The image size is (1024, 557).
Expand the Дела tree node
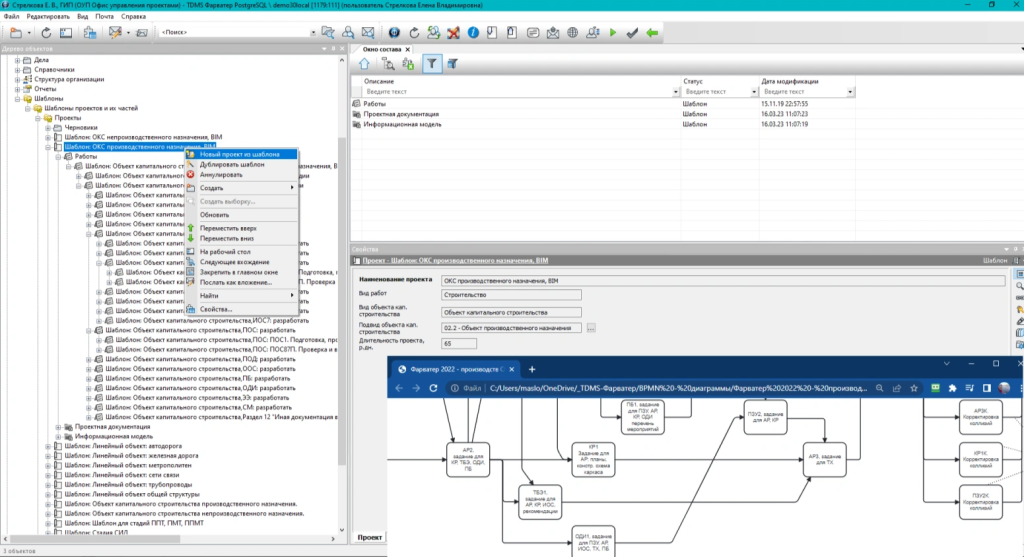coord(16,60)
